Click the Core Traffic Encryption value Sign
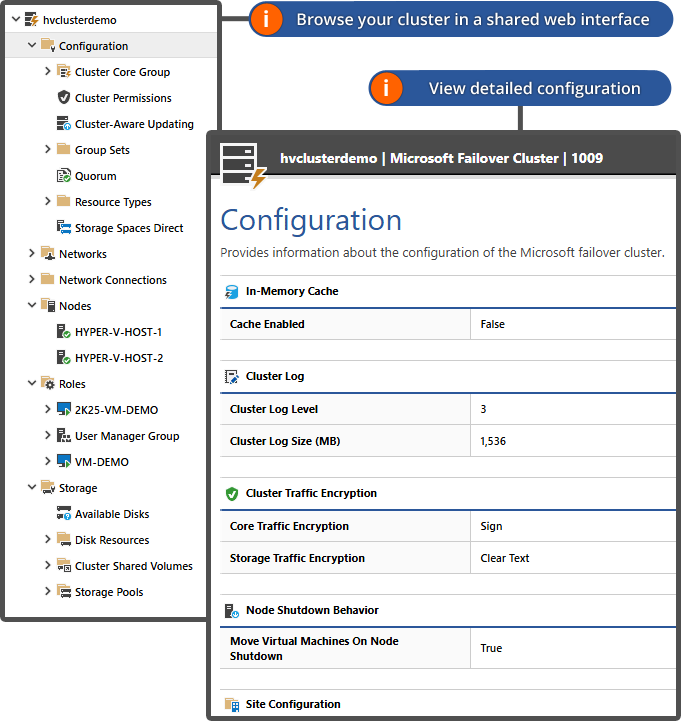Screen dimensions: 681x721 [x=491, y=526]
